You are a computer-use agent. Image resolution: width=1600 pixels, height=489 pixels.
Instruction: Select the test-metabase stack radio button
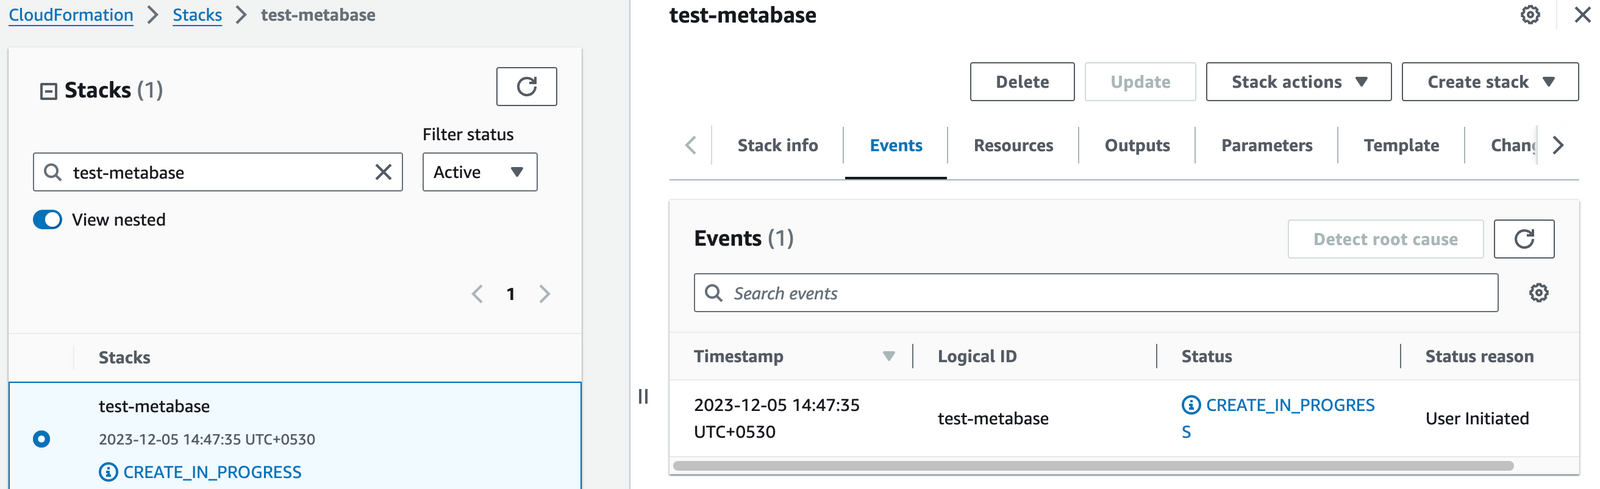[41, 439]
